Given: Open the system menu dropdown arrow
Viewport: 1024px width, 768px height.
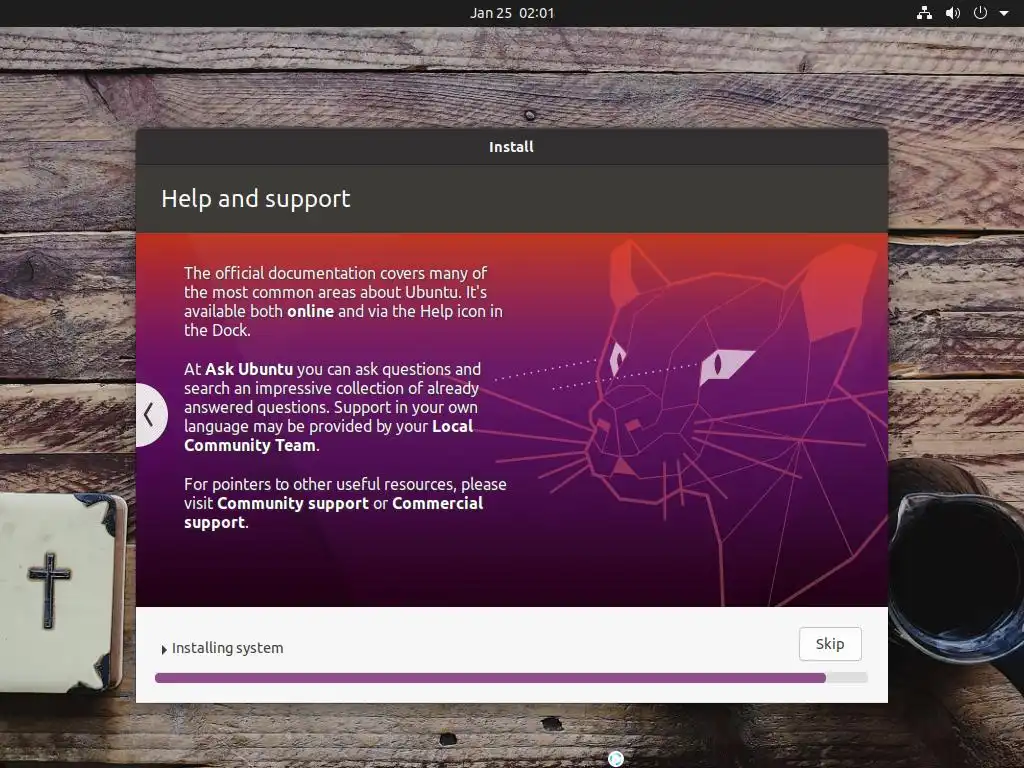Looking at the screenshot, I should tap(1004, 13).
